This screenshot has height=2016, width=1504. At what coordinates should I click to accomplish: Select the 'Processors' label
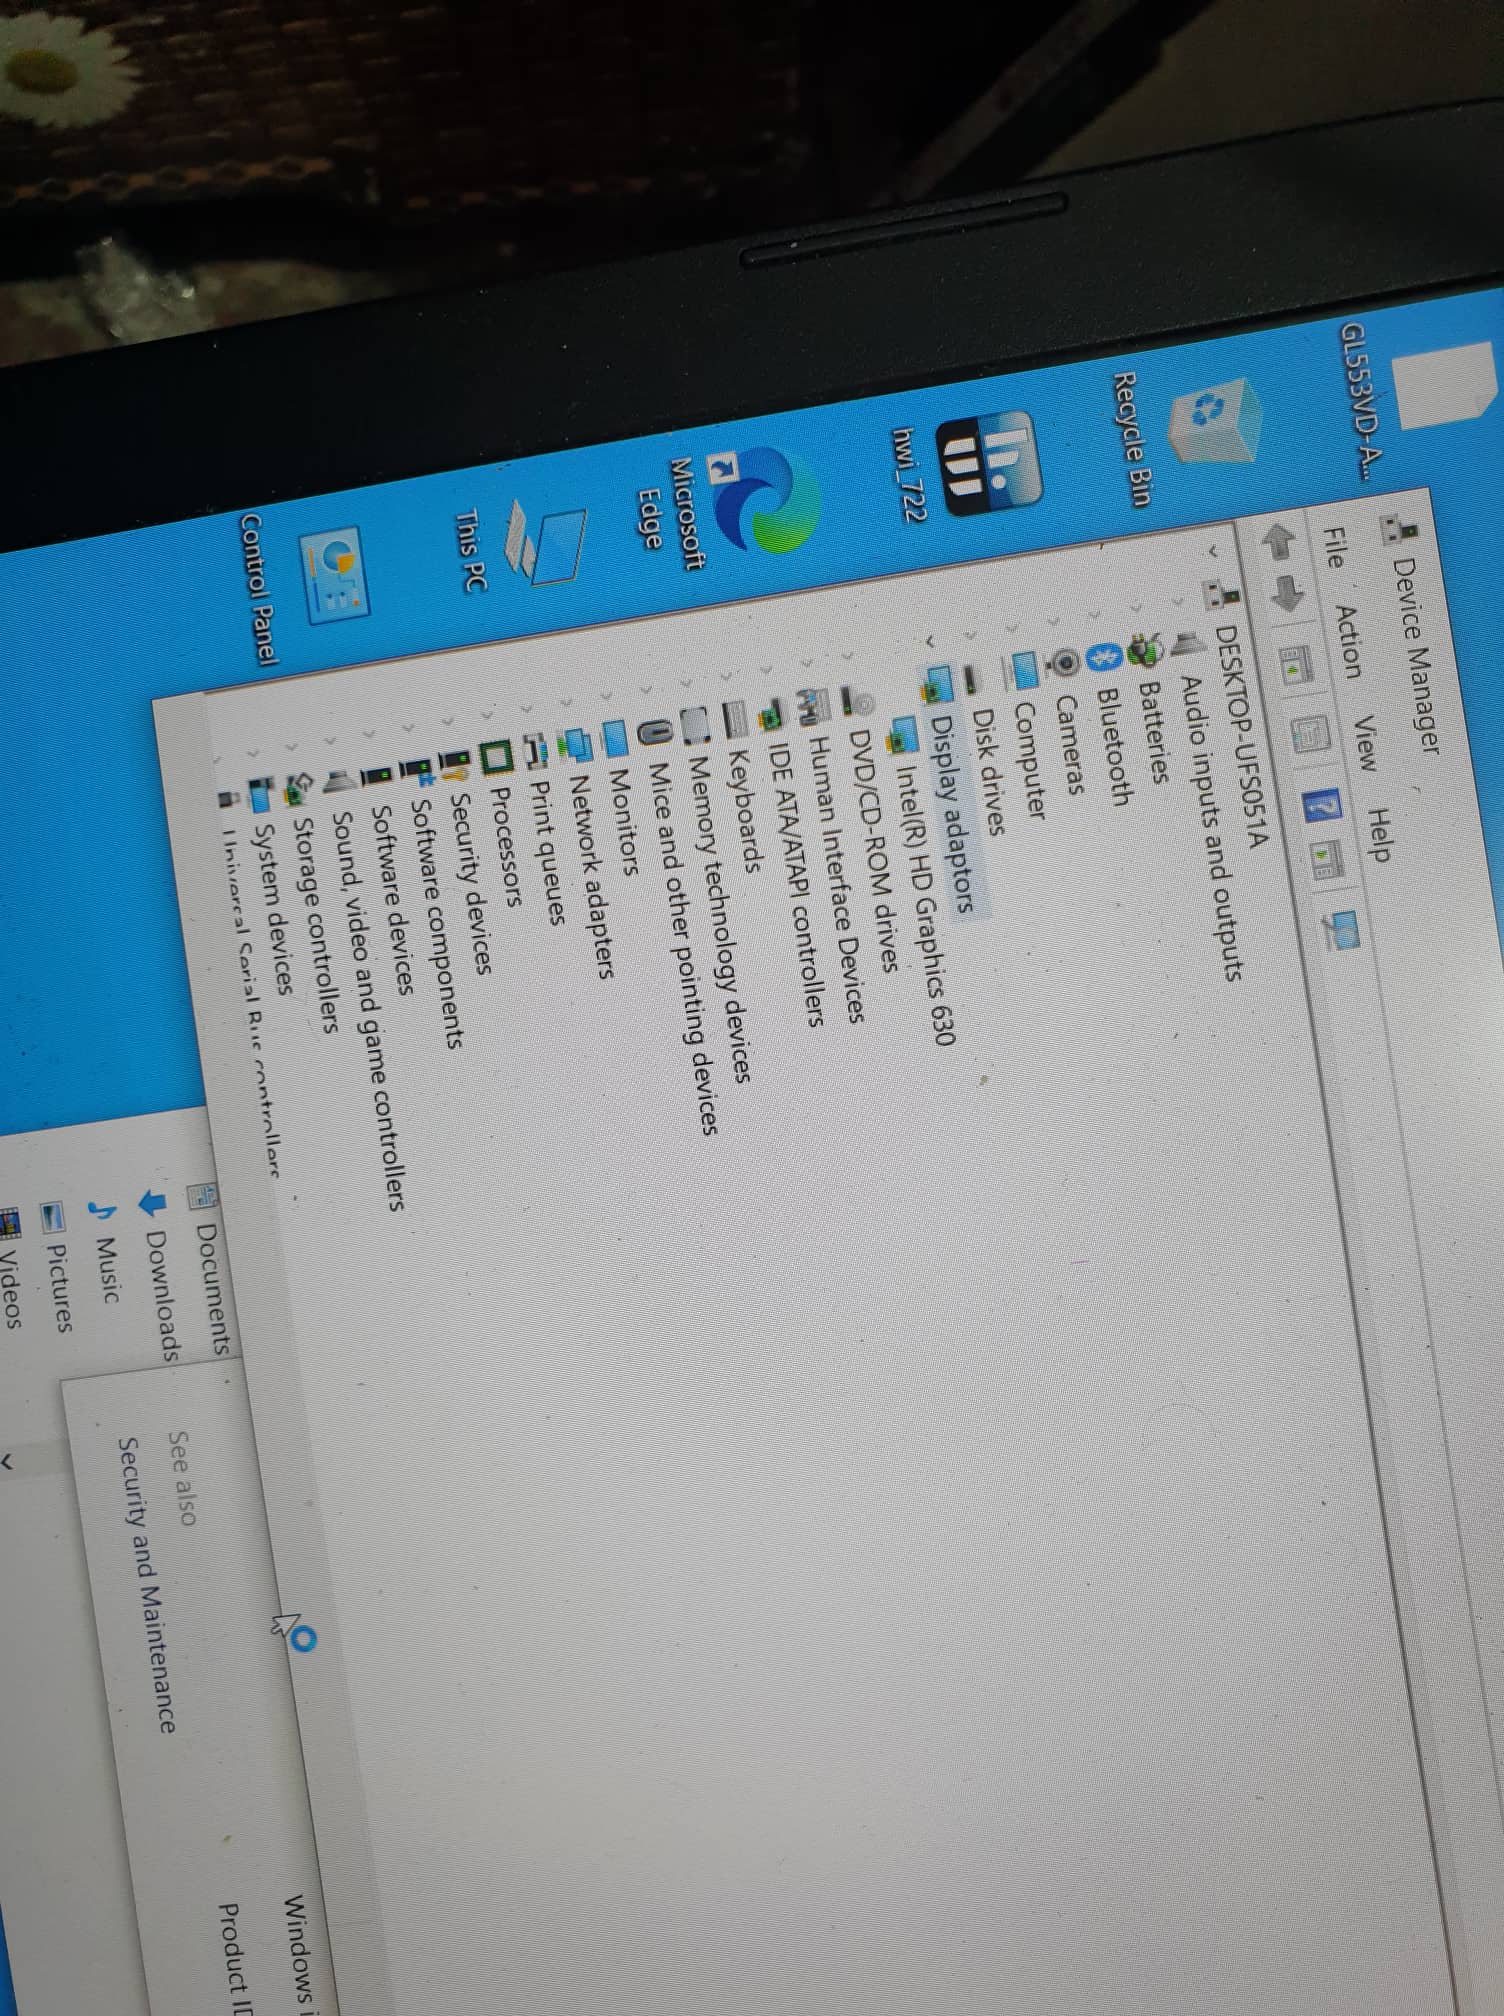[x=507, y=849]
